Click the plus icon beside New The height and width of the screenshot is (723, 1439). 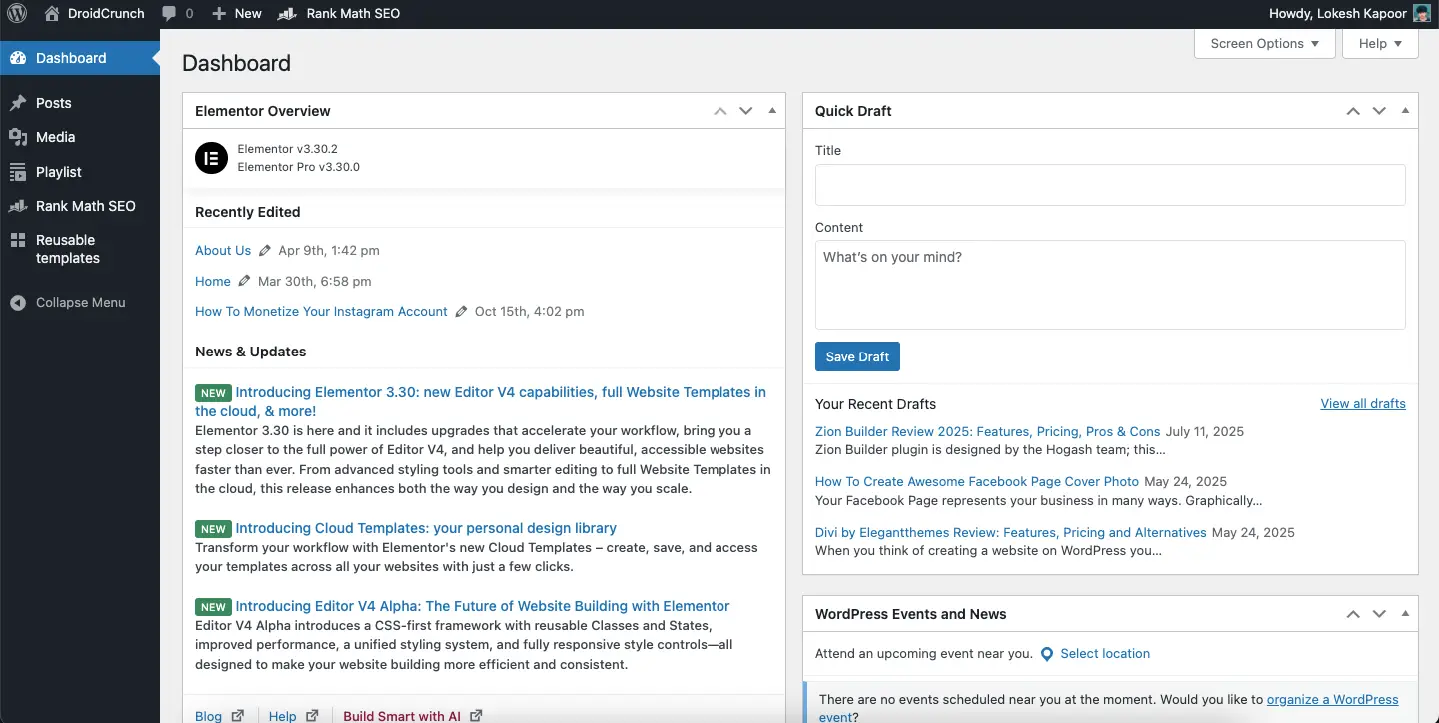(x=219, y=14)
